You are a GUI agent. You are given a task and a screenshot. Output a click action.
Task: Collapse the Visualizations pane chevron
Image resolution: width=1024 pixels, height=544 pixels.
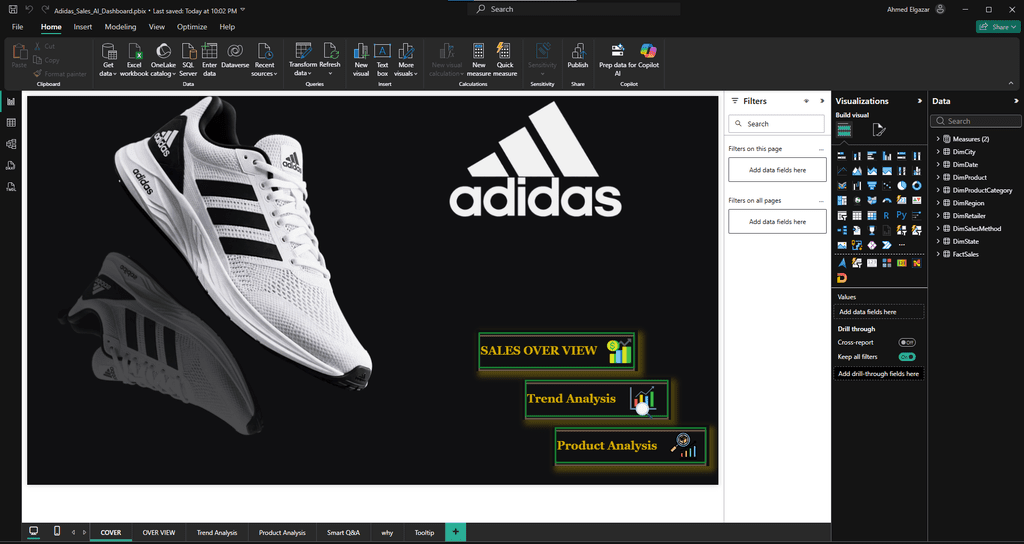pyautogui.click(x=920, y=101)
